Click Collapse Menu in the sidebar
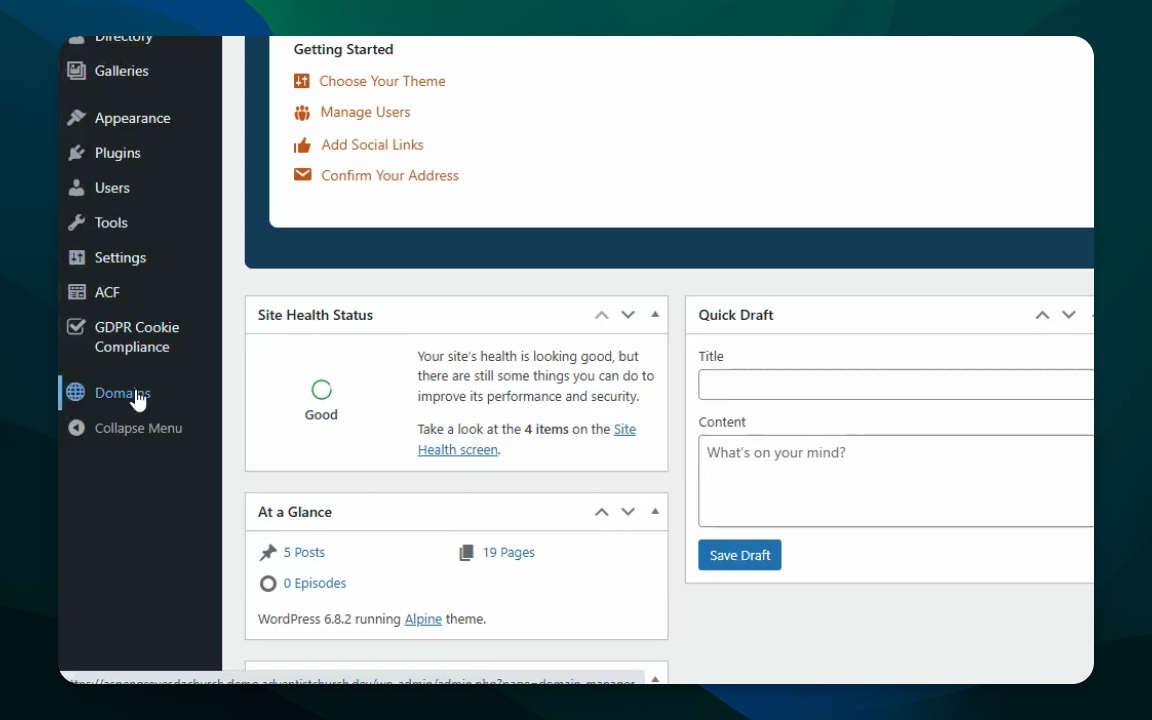 click(x=138, y=428)
